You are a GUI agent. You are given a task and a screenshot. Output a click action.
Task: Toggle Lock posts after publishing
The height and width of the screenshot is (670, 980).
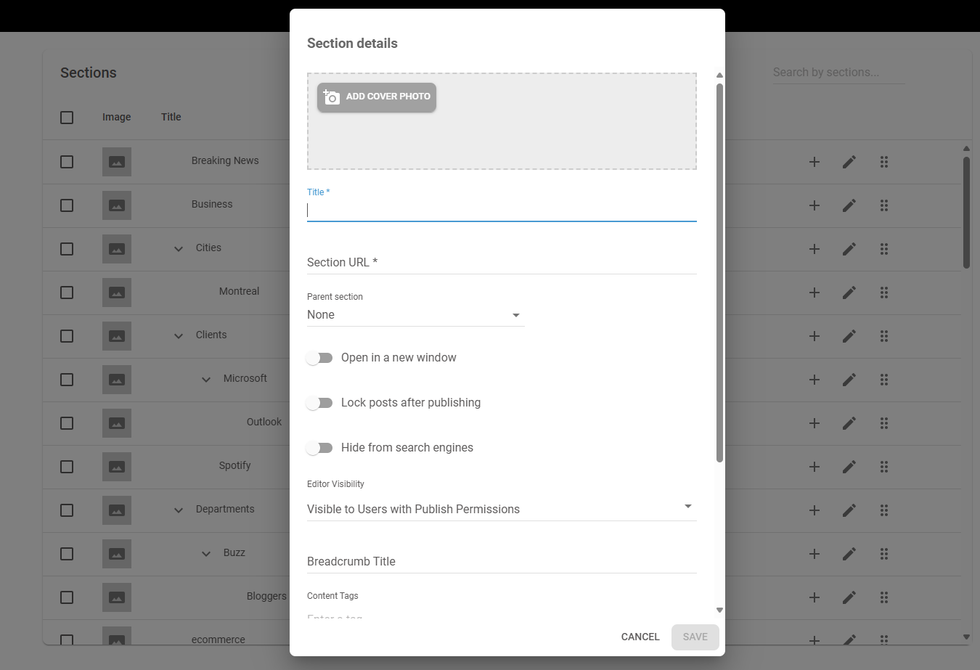point(320,403)
